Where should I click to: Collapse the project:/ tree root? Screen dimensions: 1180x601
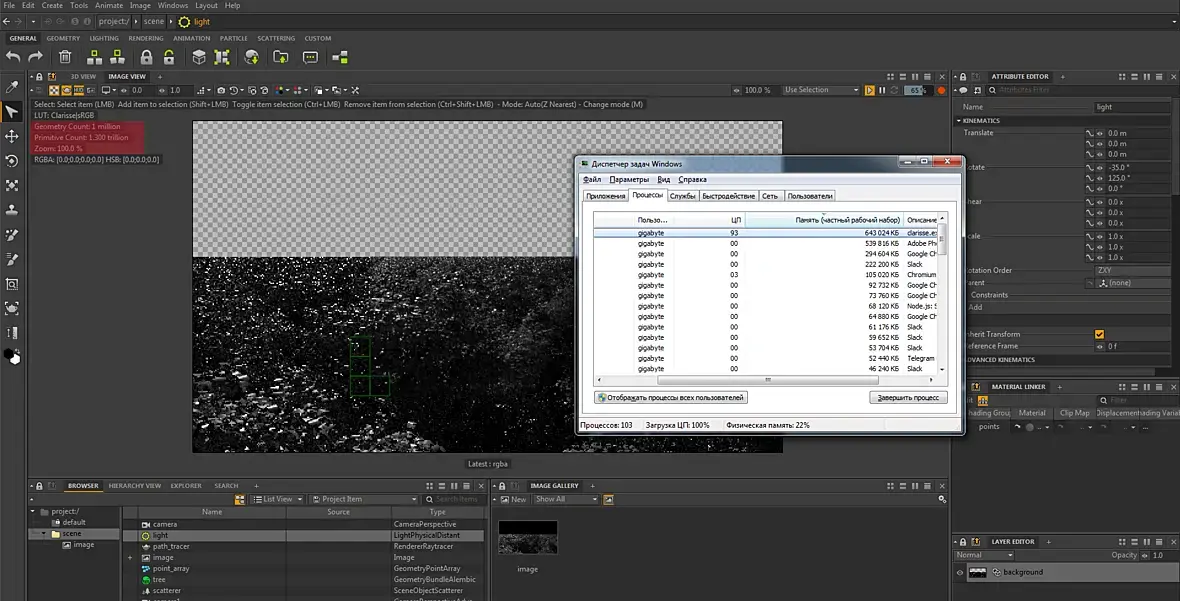click(x=33, y=511)
